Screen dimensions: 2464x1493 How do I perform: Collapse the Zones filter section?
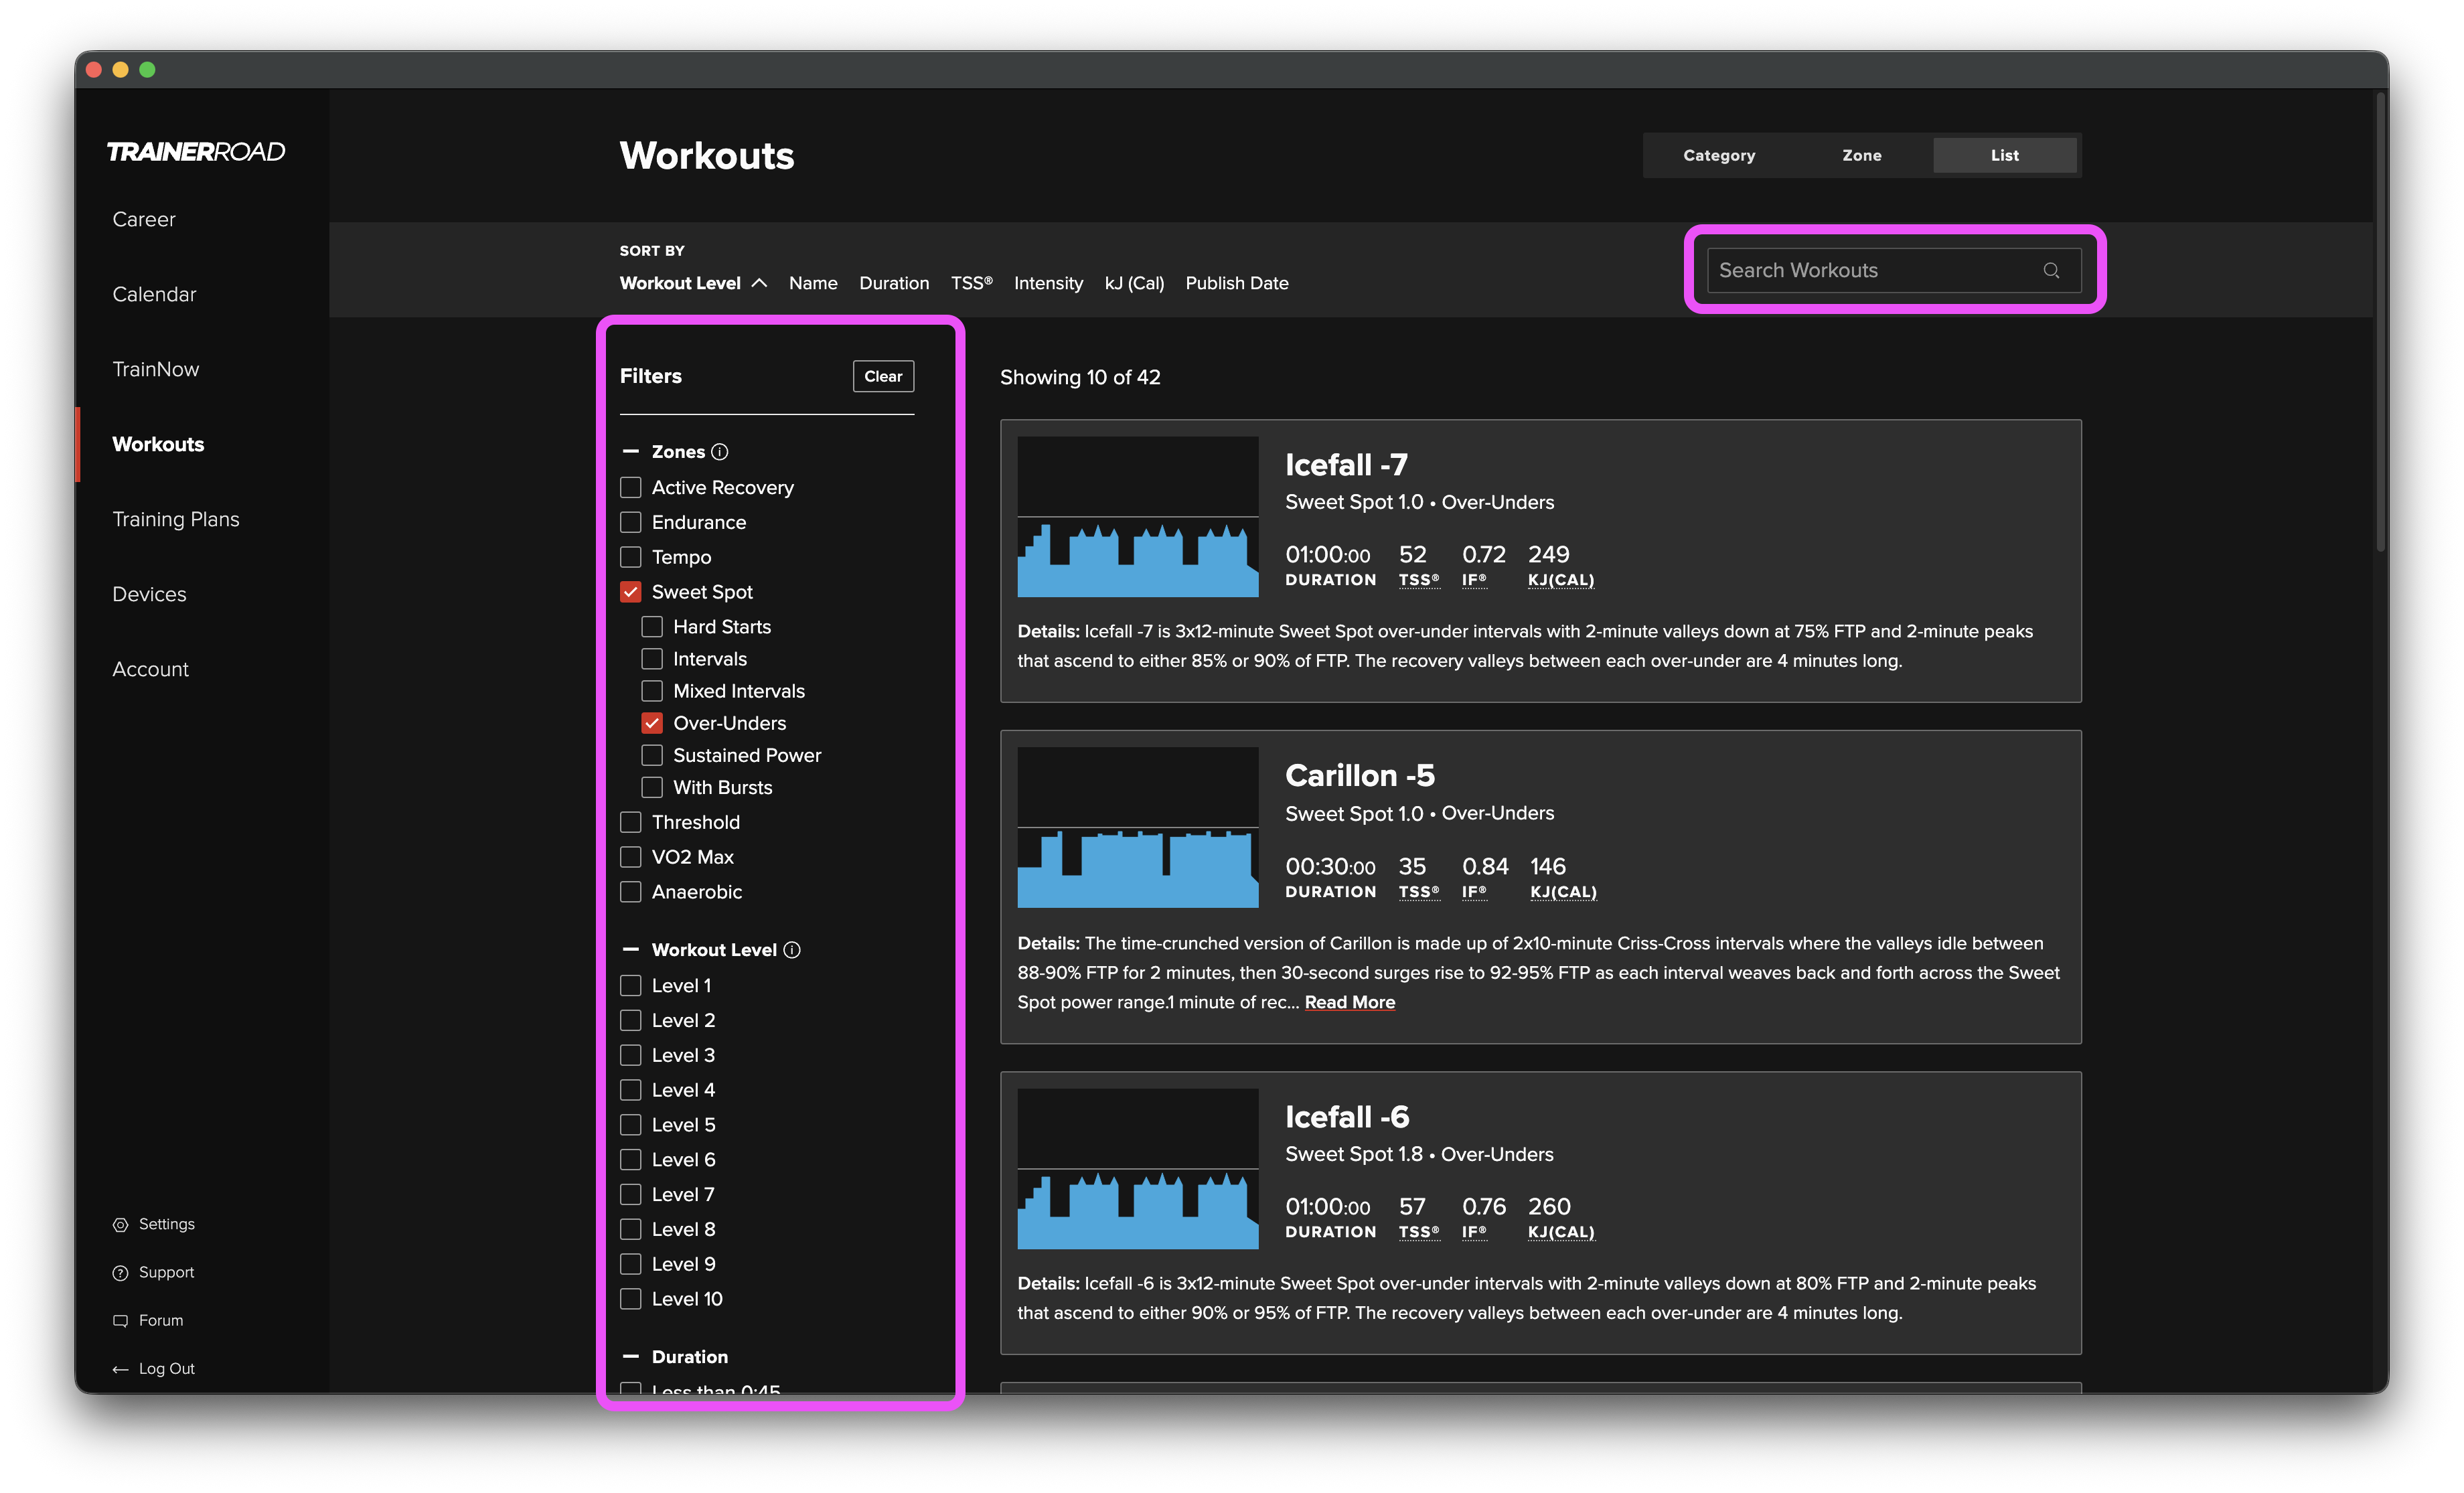630,452
